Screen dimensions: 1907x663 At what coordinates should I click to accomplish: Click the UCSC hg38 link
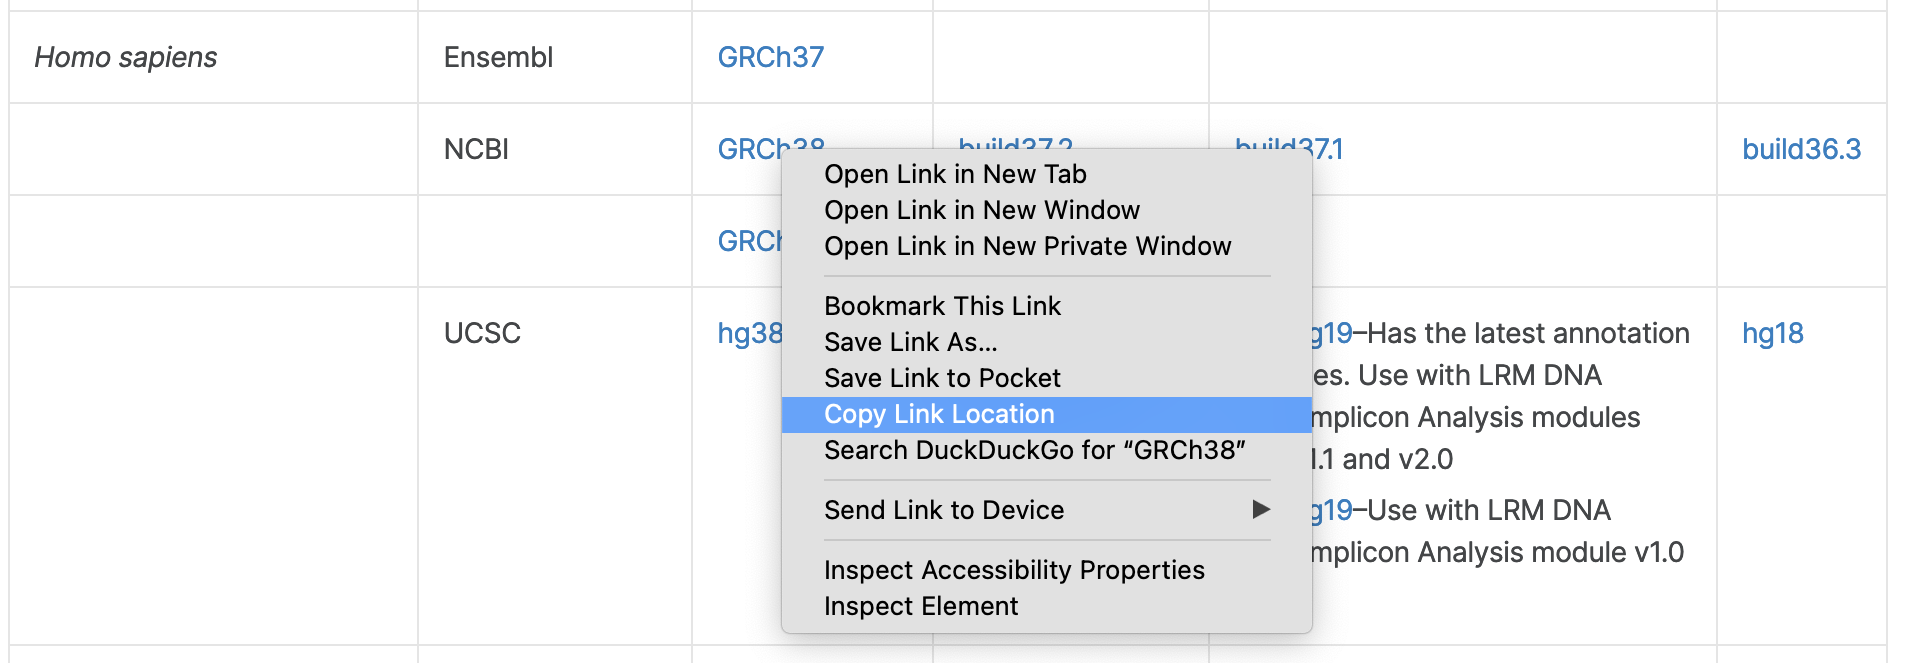tap(749, 334)
